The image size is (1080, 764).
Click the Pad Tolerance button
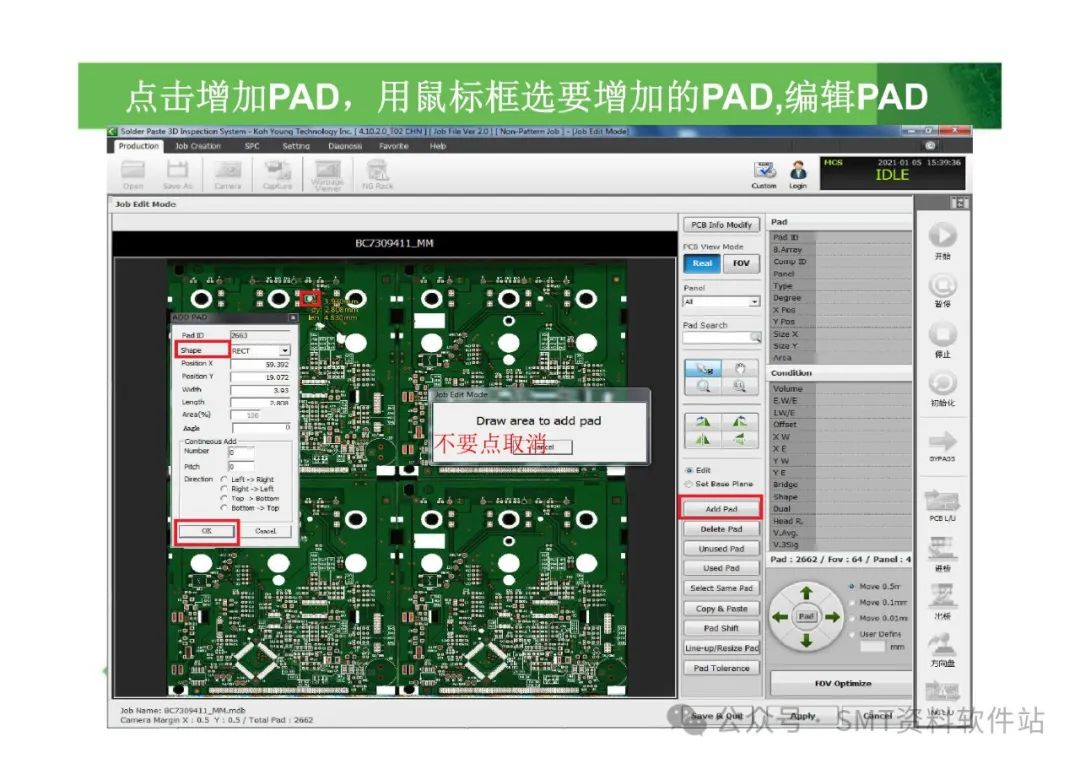pyautogui.click(x=721, y=668)
